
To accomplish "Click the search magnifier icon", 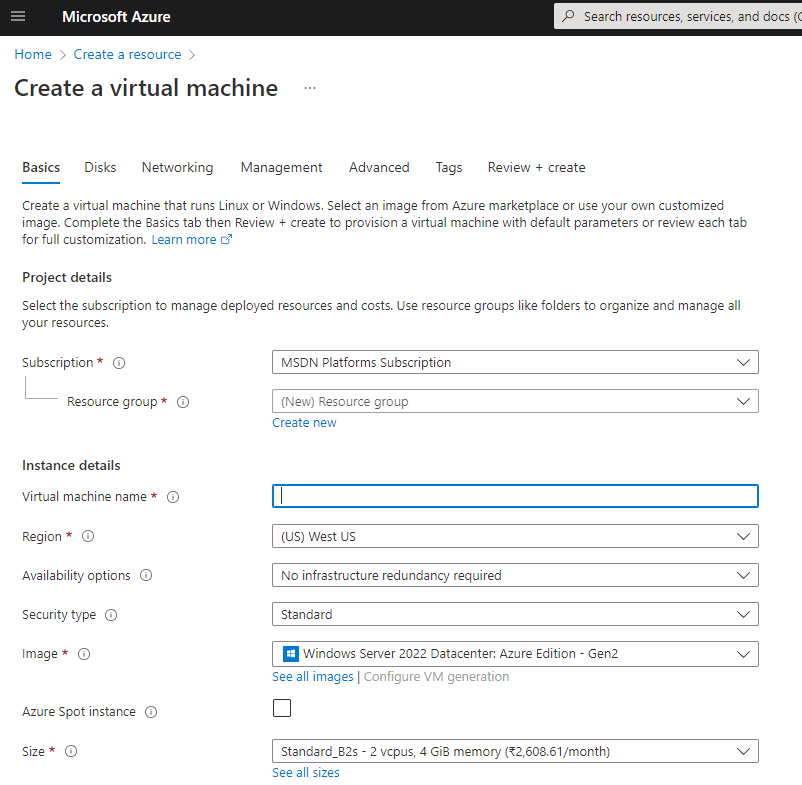I will click(568, 16).
